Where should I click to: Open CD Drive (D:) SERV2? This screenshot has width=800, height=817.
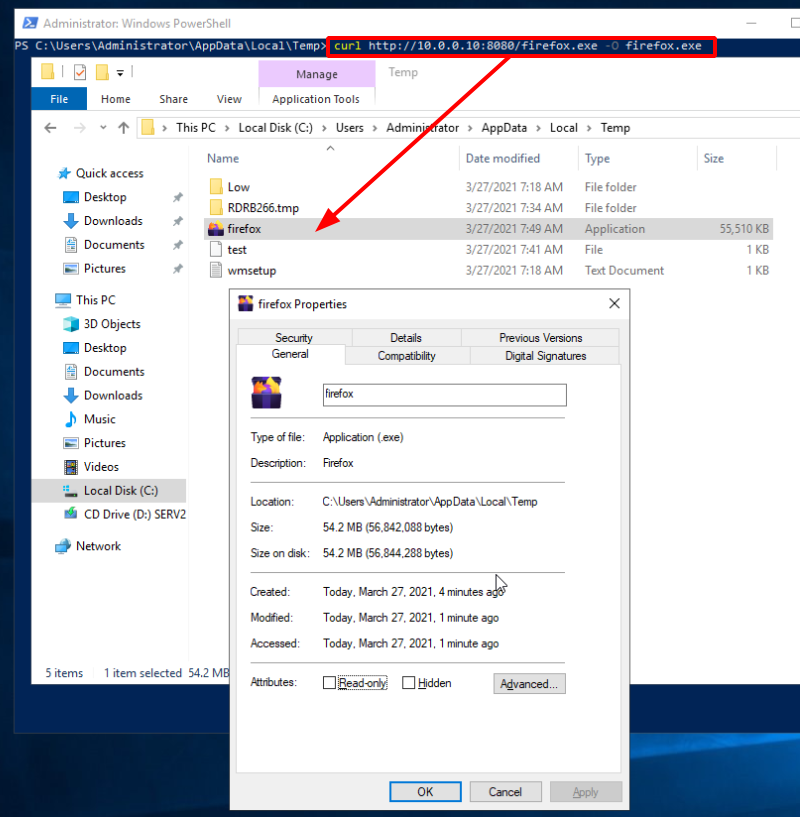[134, 514]
